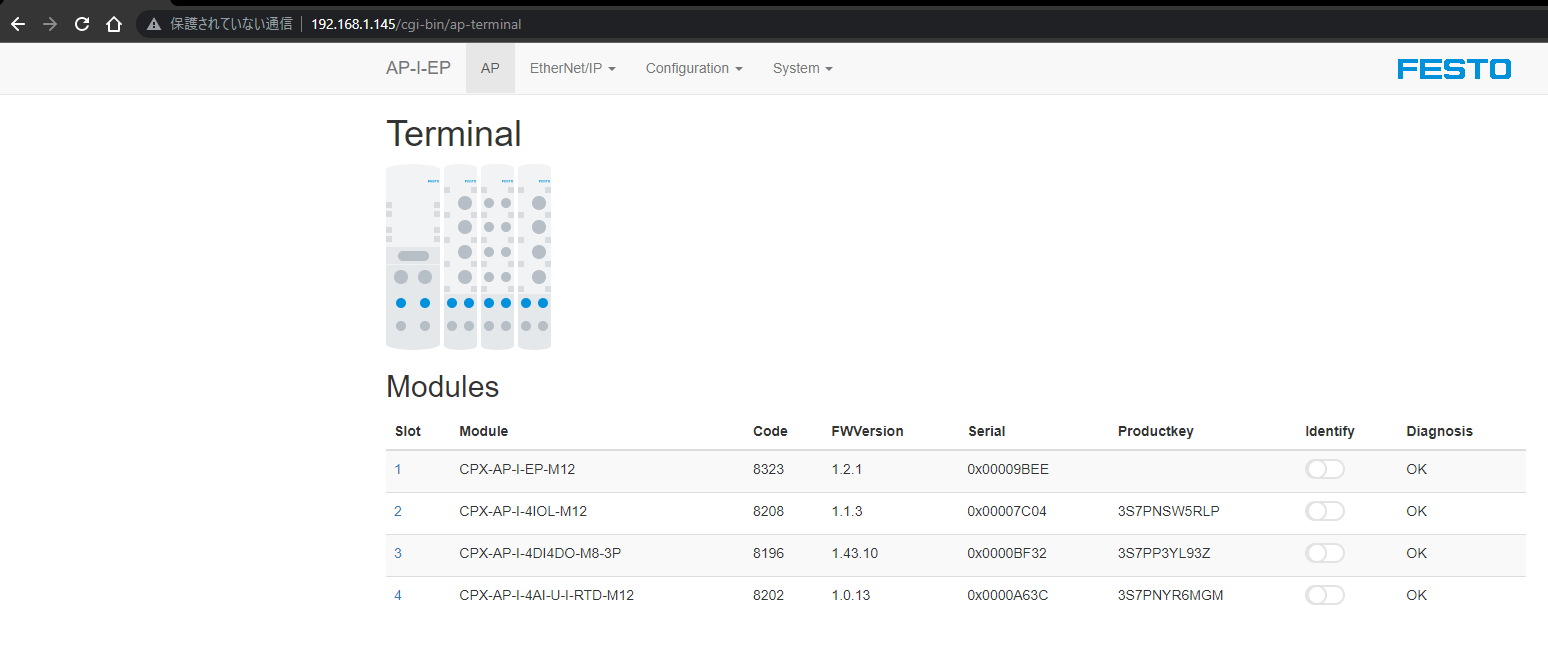Switch to the AP tab
Viewport: 1548px width, 659px height.
click(x=490, y=68)
